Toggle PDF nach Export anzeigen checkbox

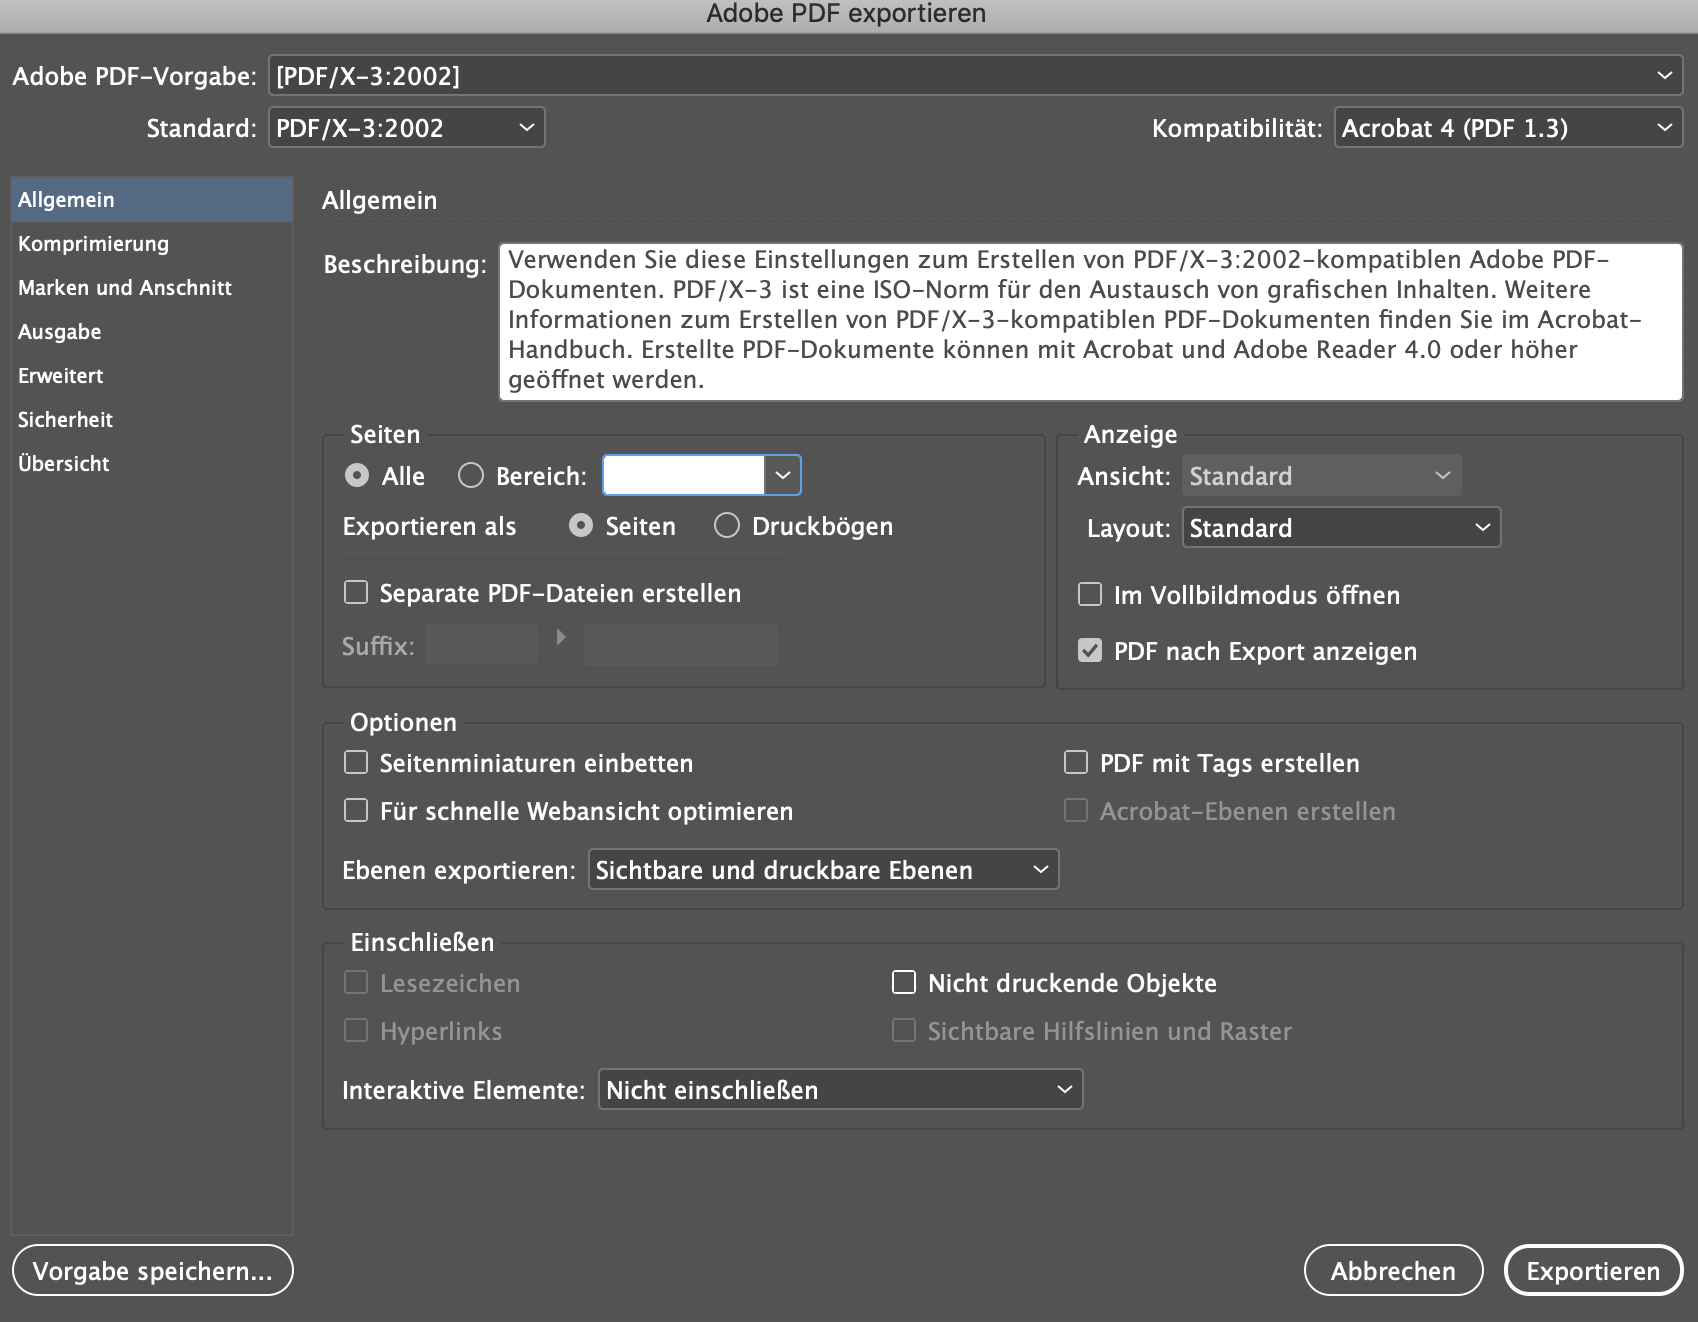[1090, 651]
